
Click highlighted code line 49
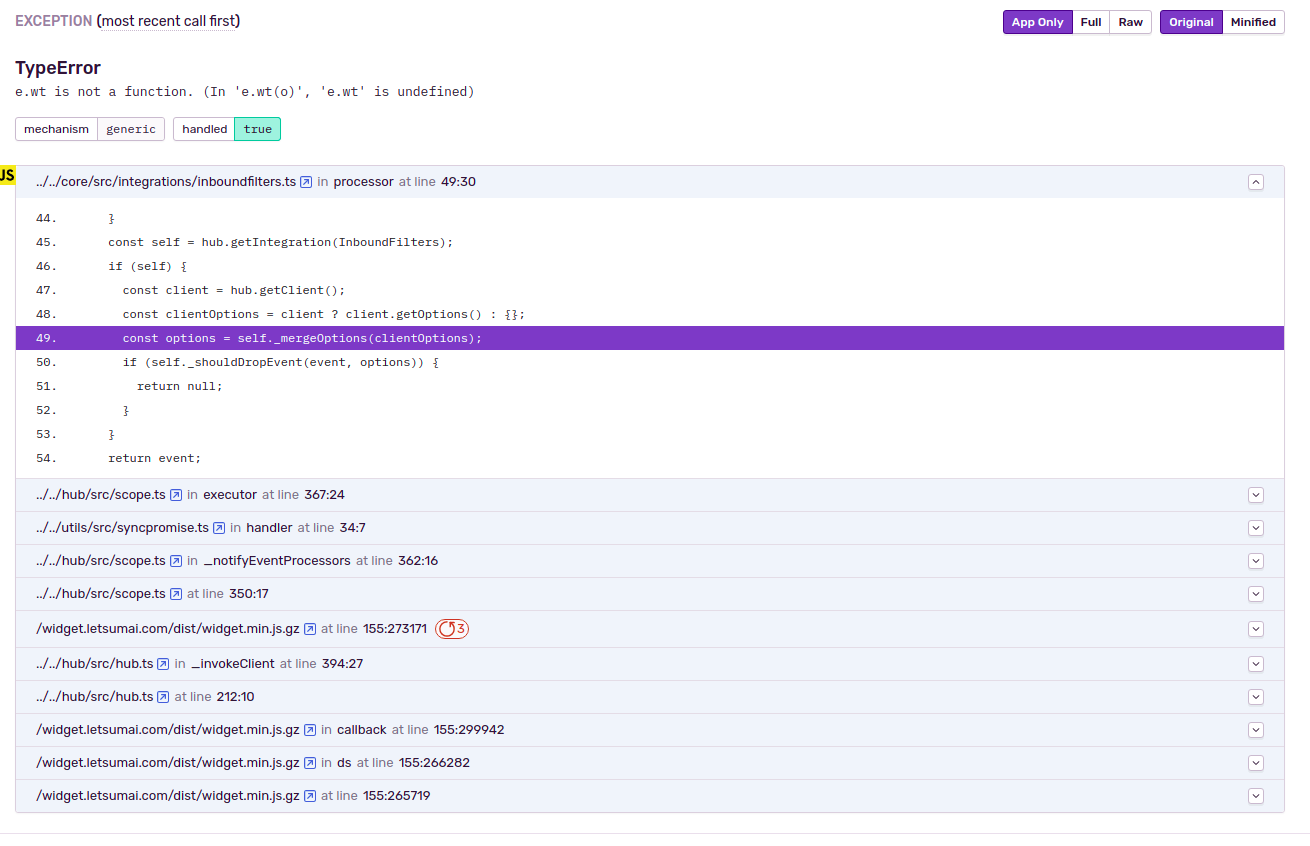pos(650,338)
